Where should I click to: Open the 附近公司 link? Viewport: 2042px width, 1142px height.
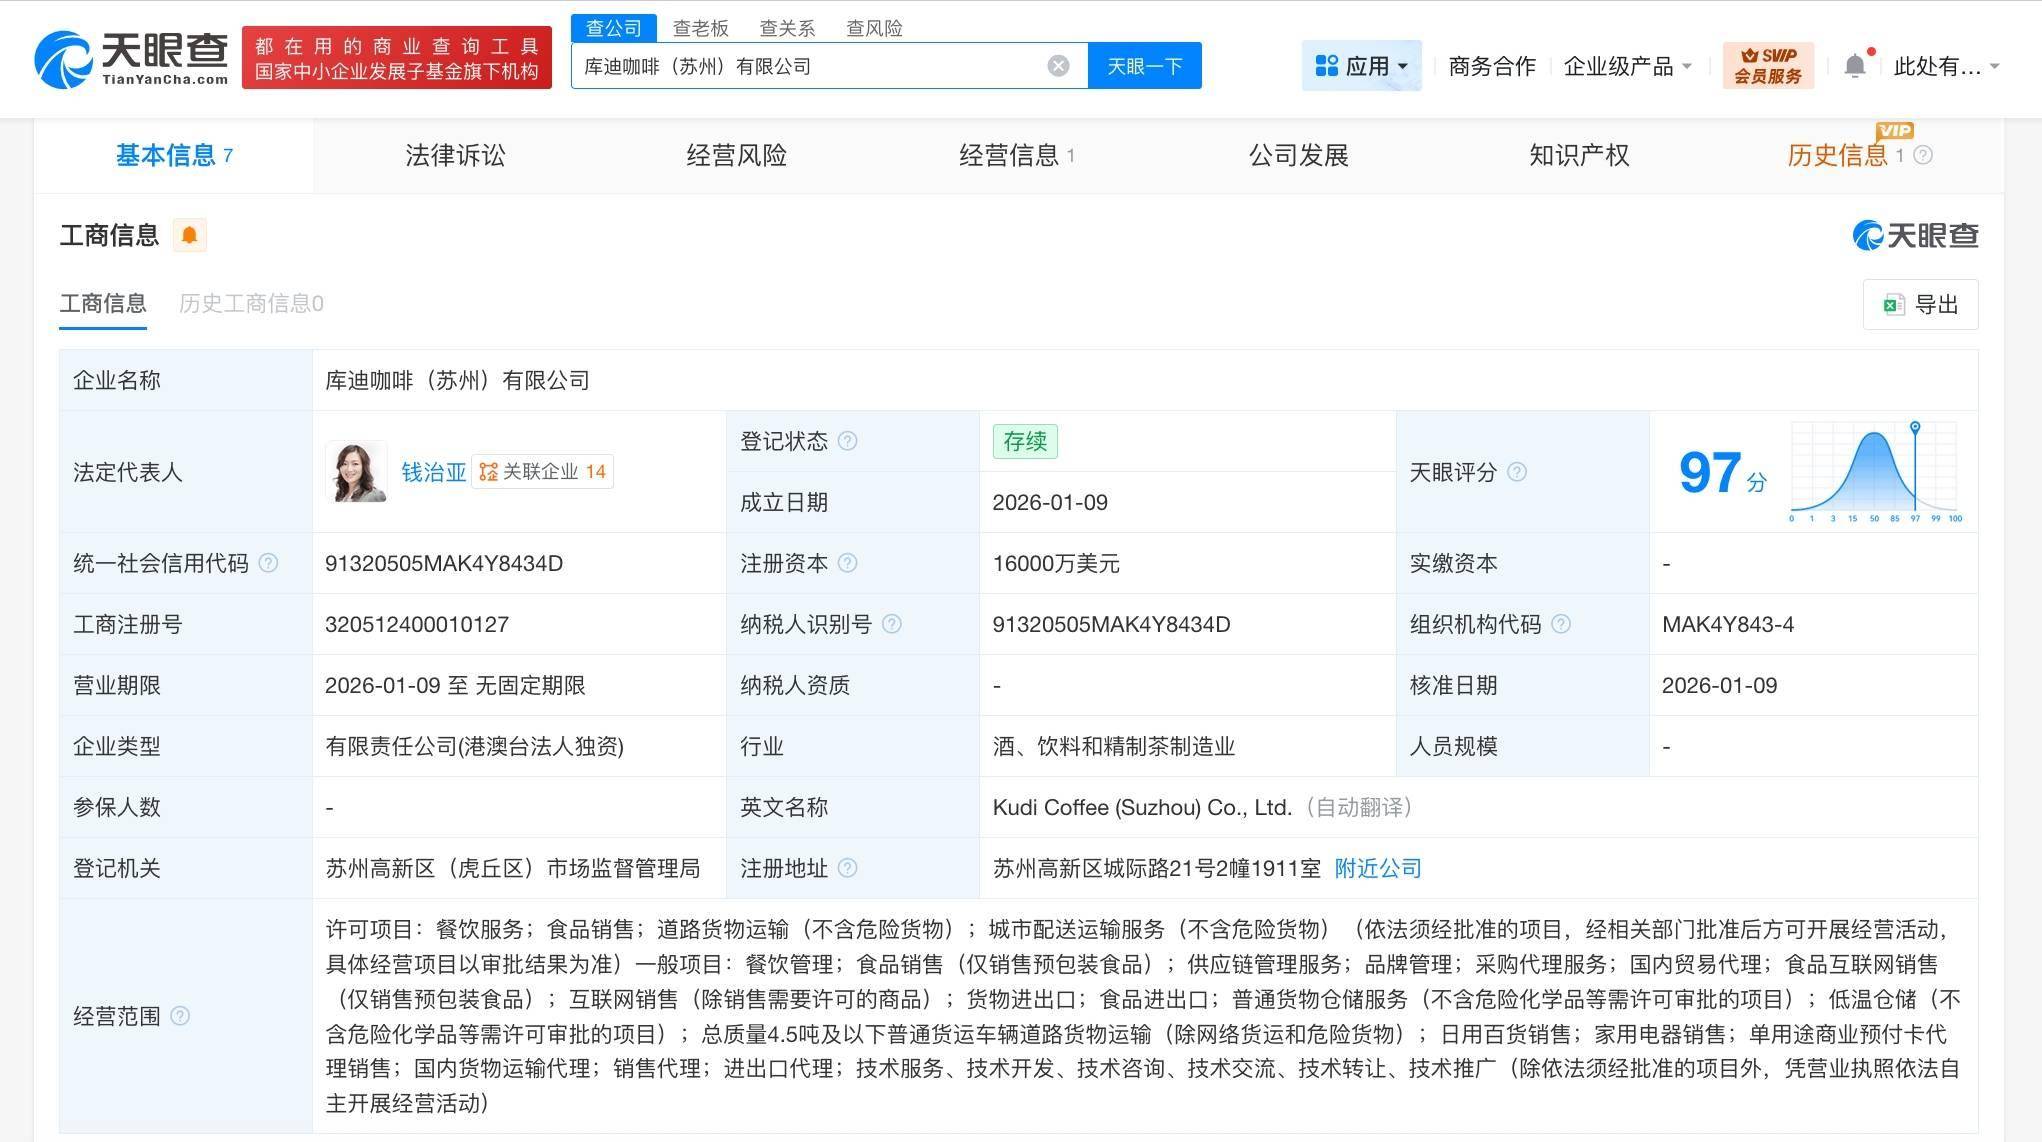(x=1377, y=868)
